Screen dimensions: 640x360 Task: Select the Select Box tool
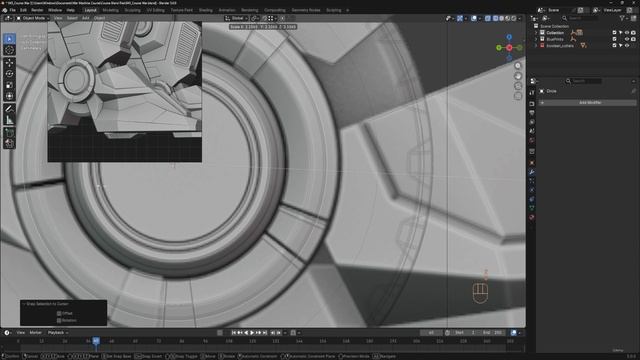(x=9, y=39)
